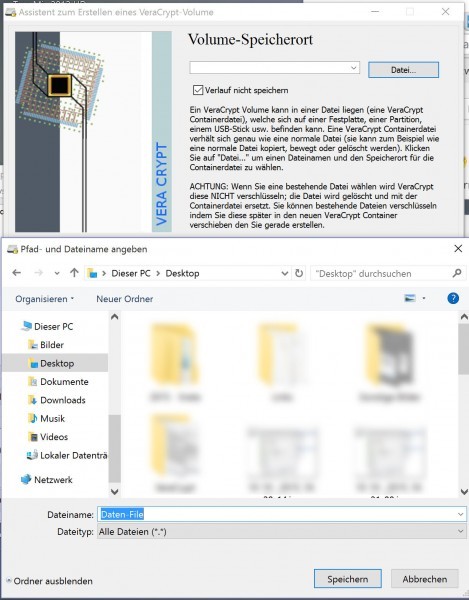Click the Lokaler Datenträger drive icon
Image resolution: width=469 pixels, height=600 pixels.
point(32,455)
